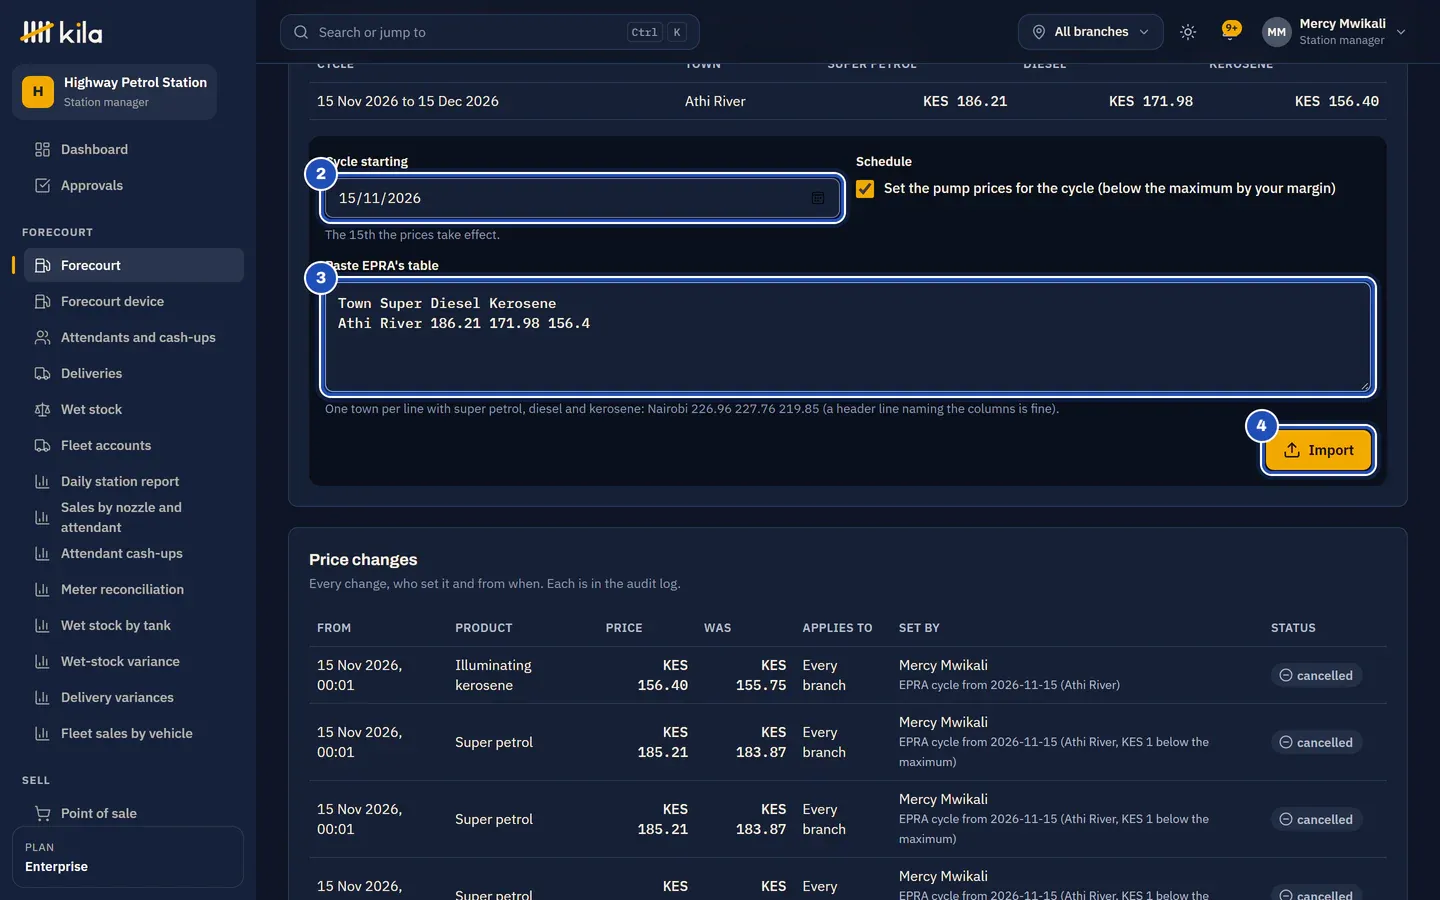The image size is (1440, 900).
Task: Click the Attendants and cash-ups people icon
Action: (x=42, y=337)
